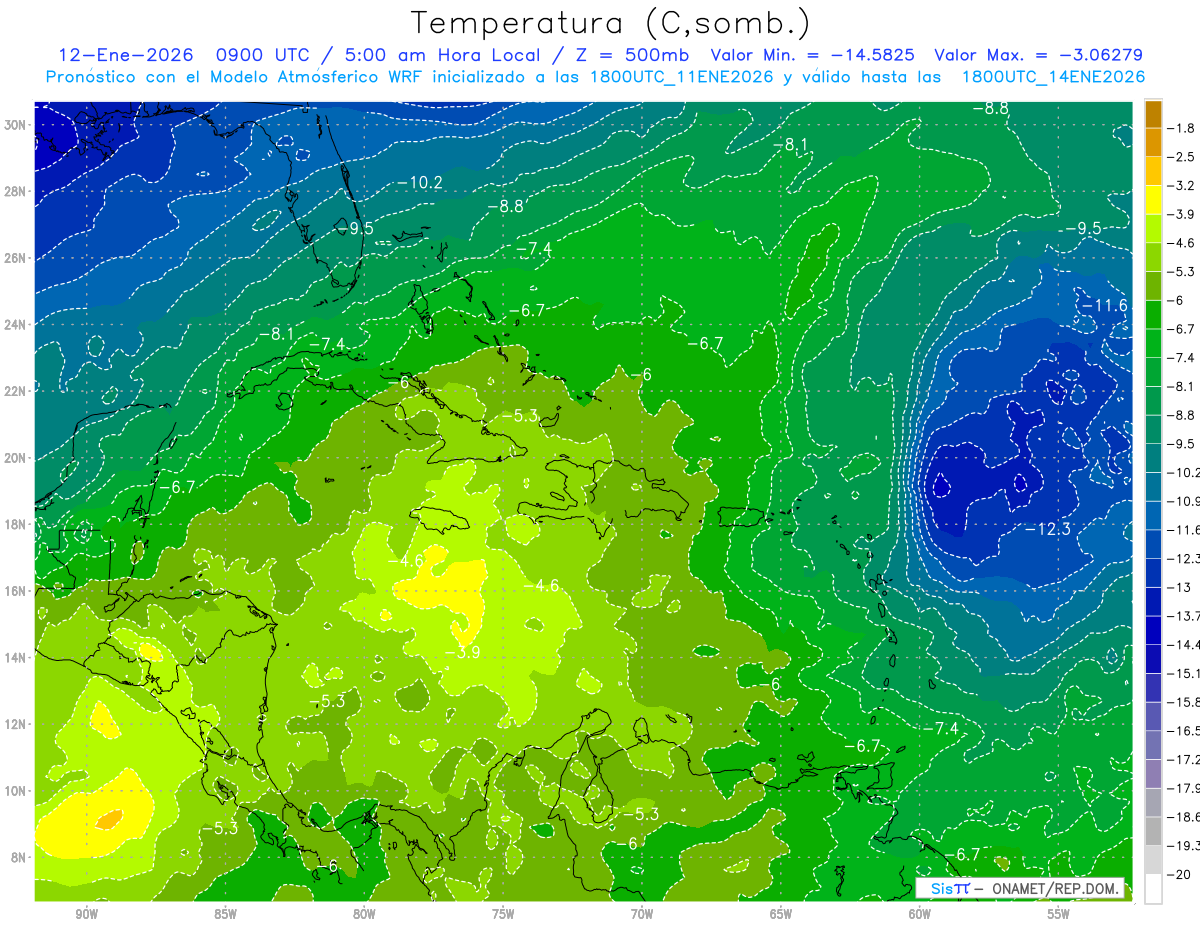The image size is (1200, 927).
Task: Click the '8N' latitude axis label
Action: click(18, 857)
